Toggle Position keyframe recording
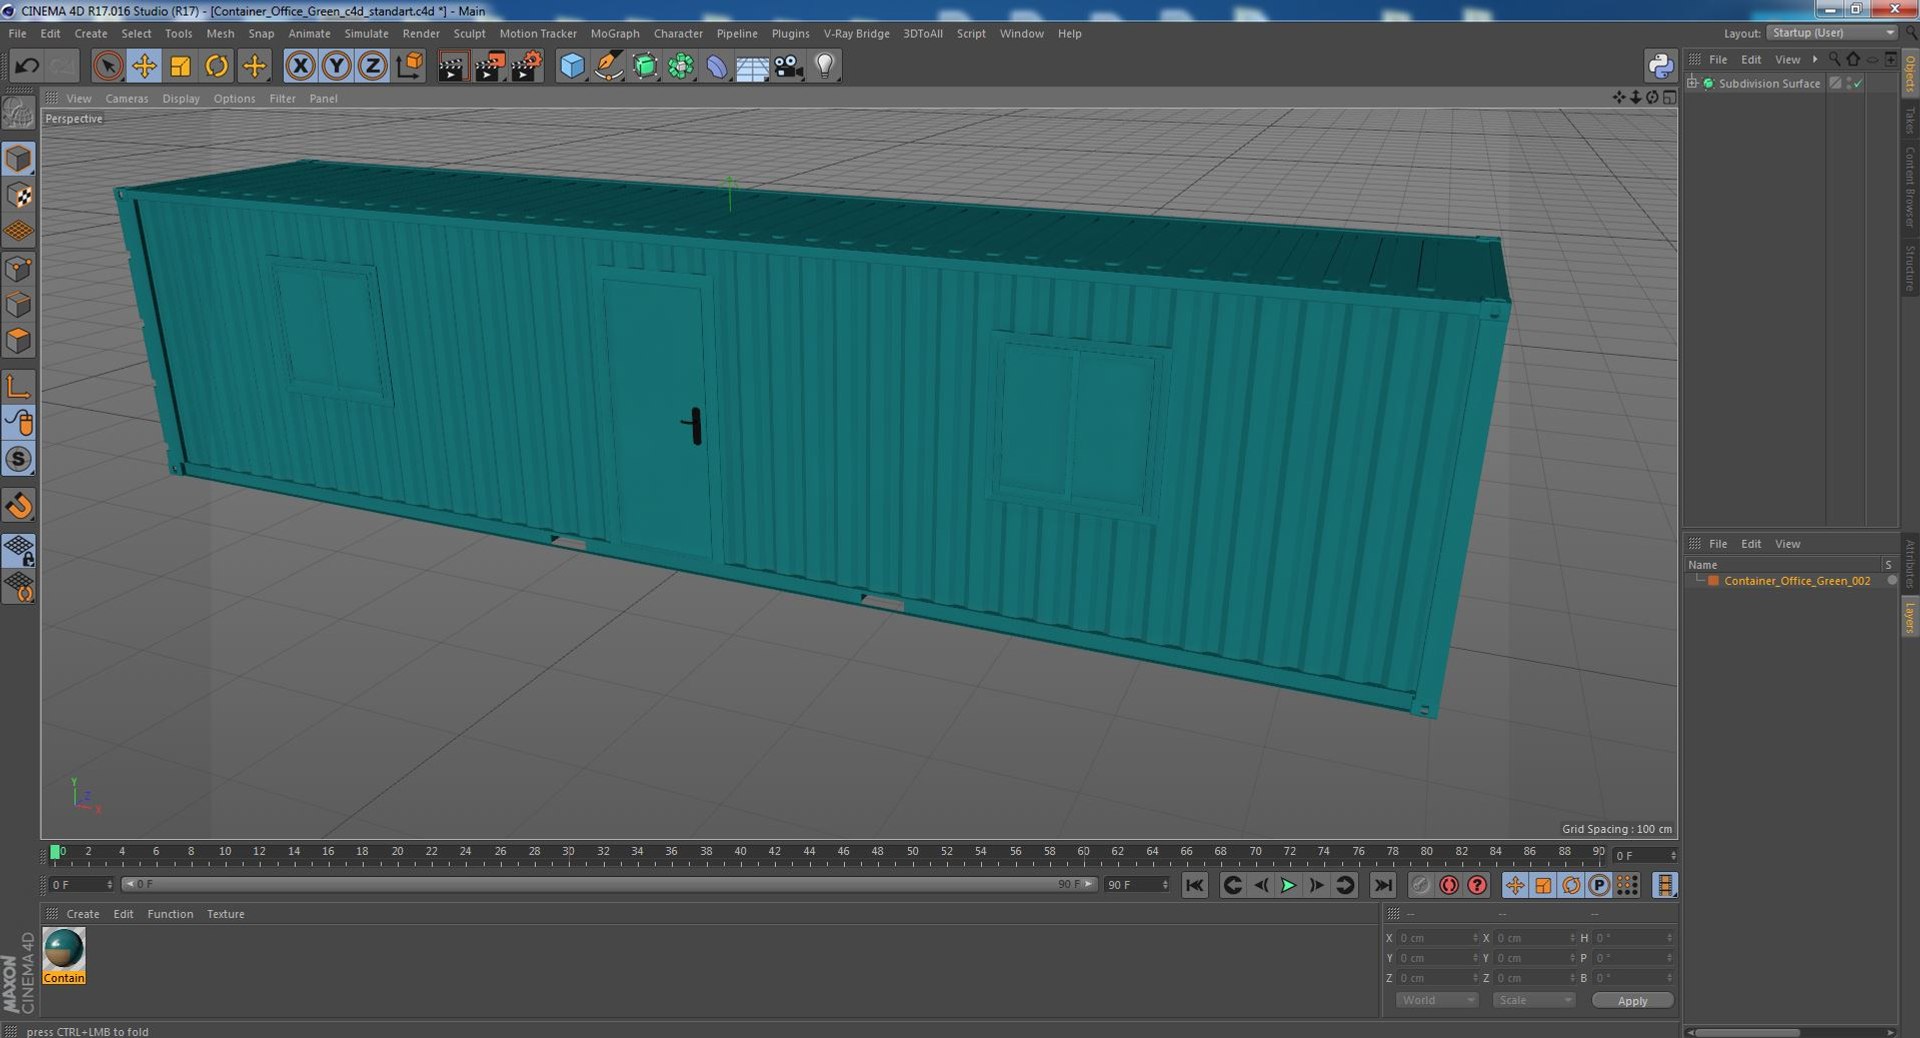The image size is (1920, 1038). tap(1515, 885)
